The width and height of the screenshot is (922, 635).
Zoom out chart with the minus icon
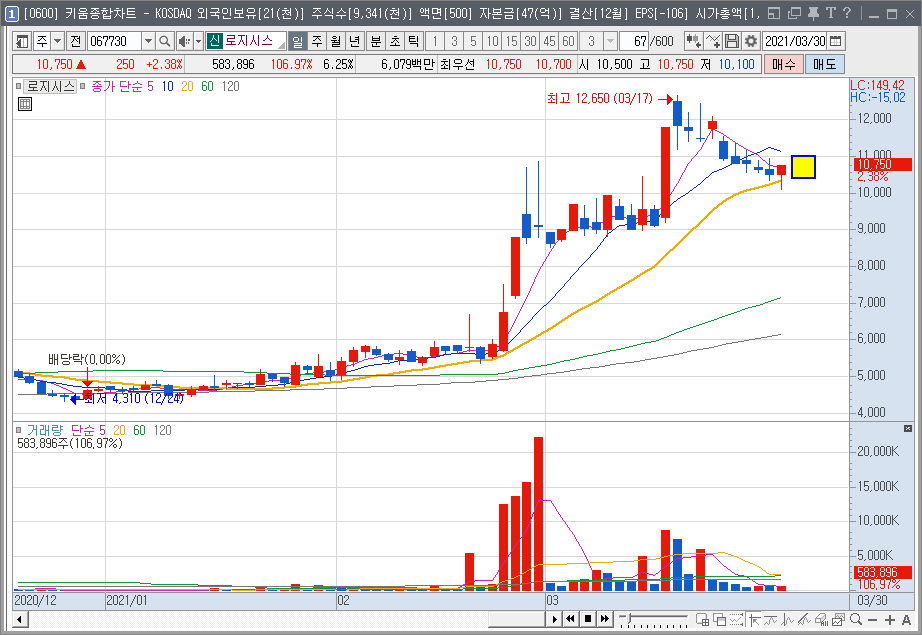tap(873, 620)
